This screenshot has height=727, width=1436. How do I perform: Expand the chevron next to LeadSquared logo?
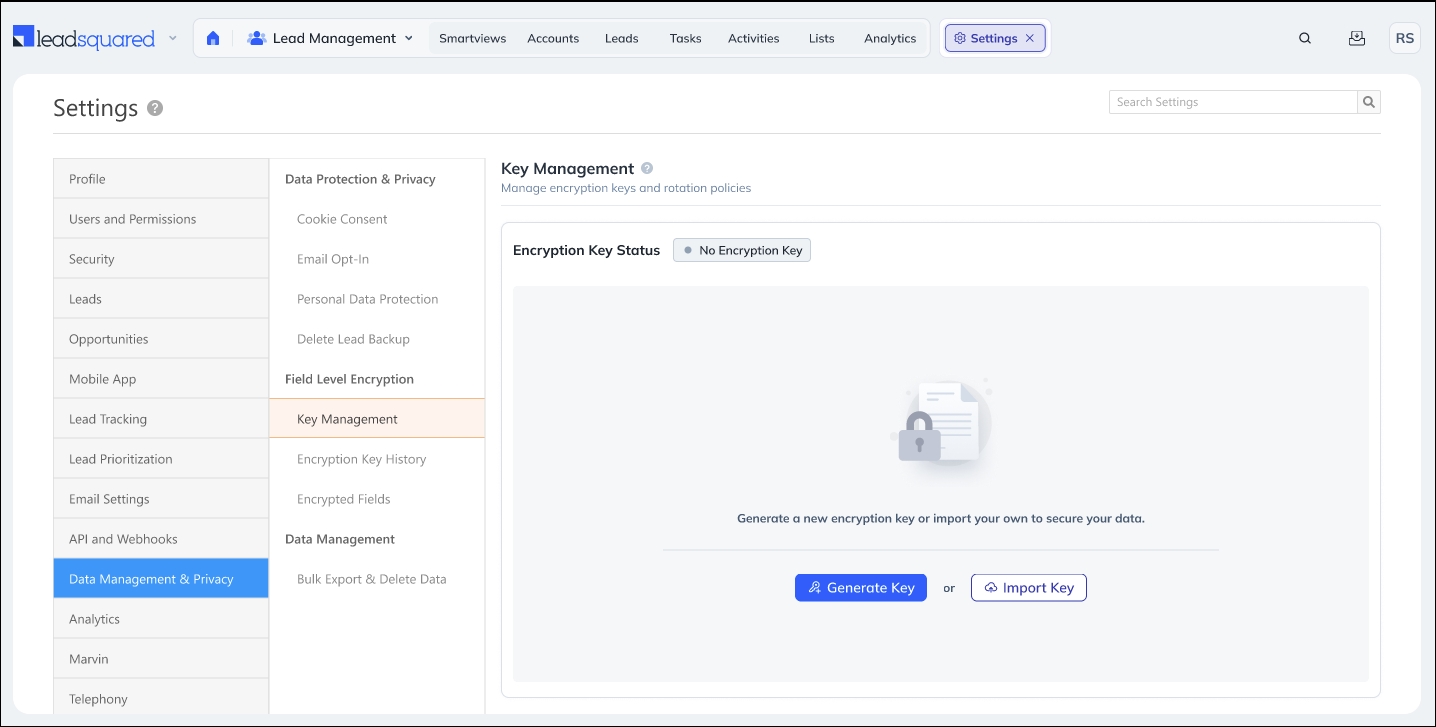click(172, 38)
